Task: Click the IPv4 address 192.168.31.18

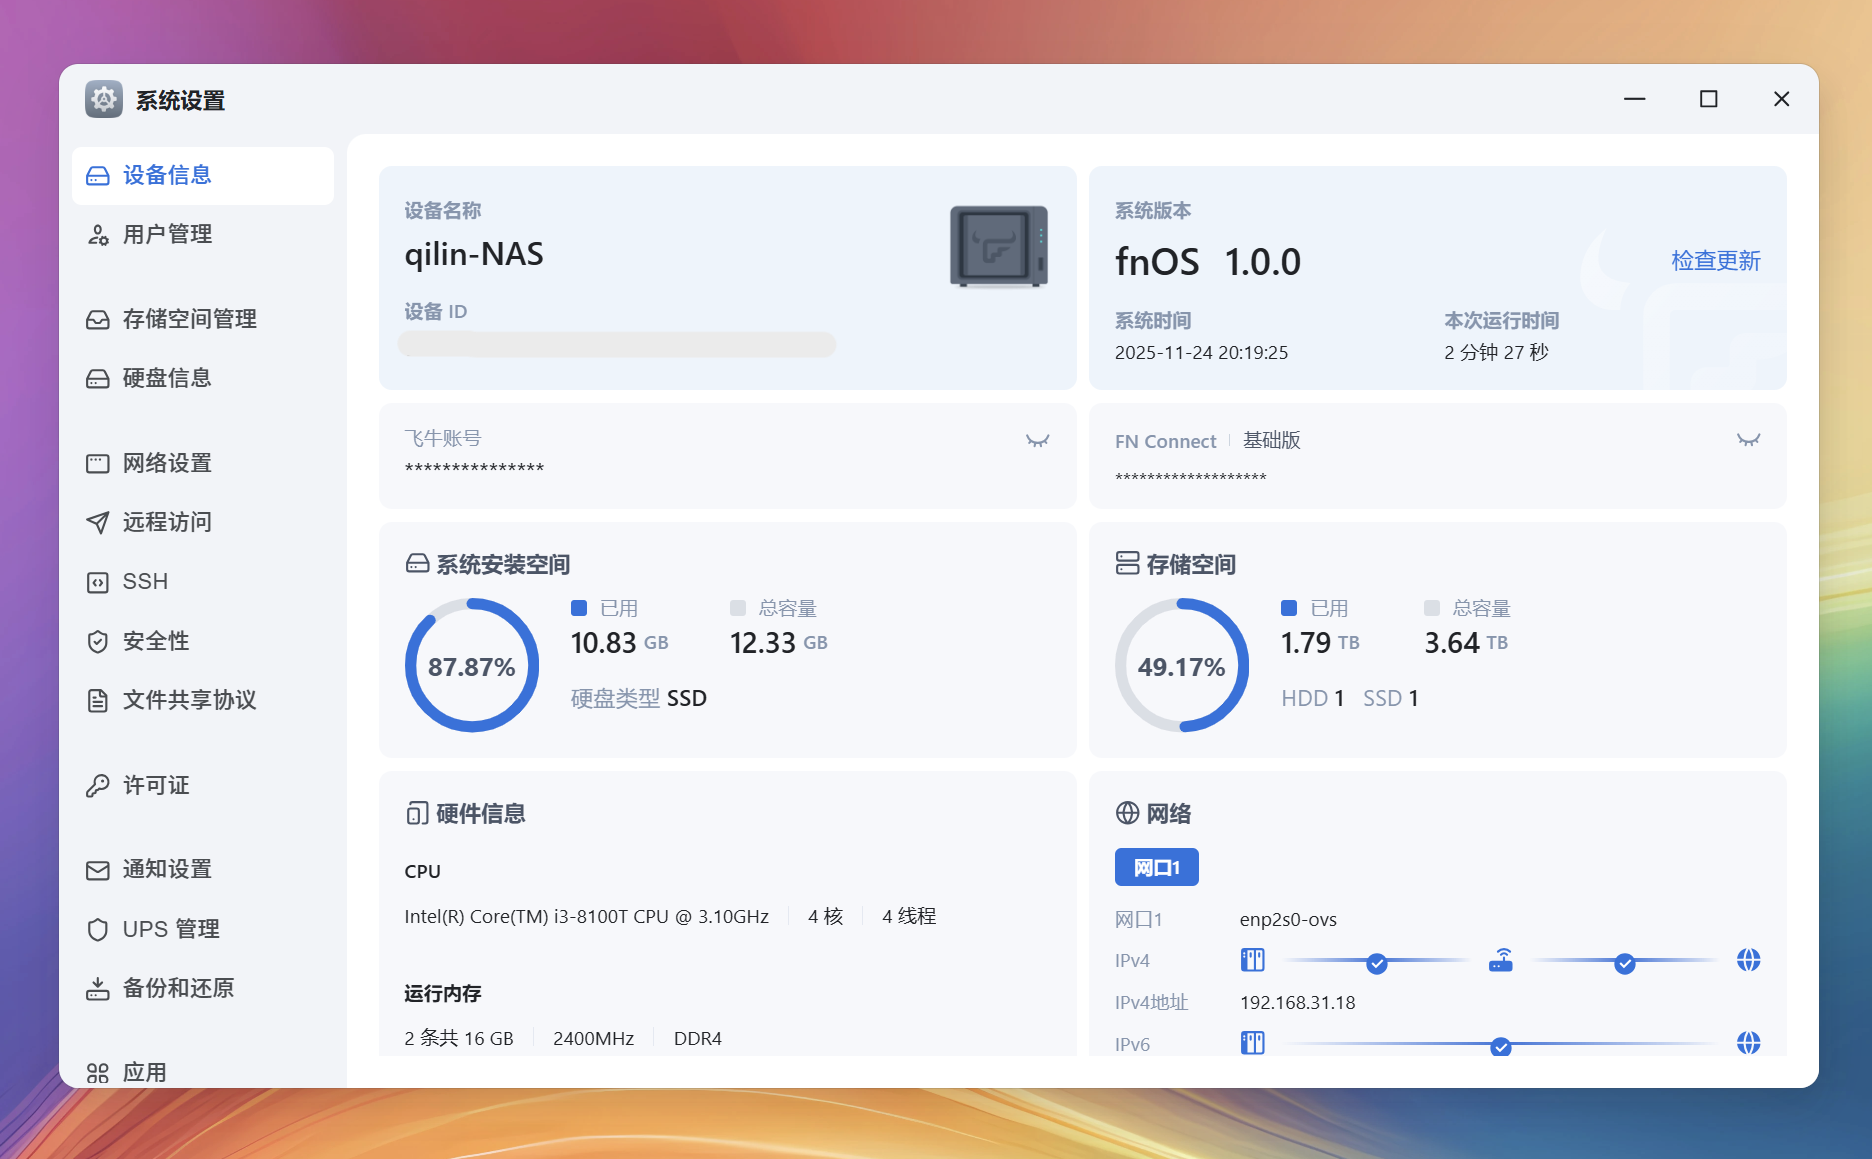Action: click(x=1298, y=1003)
